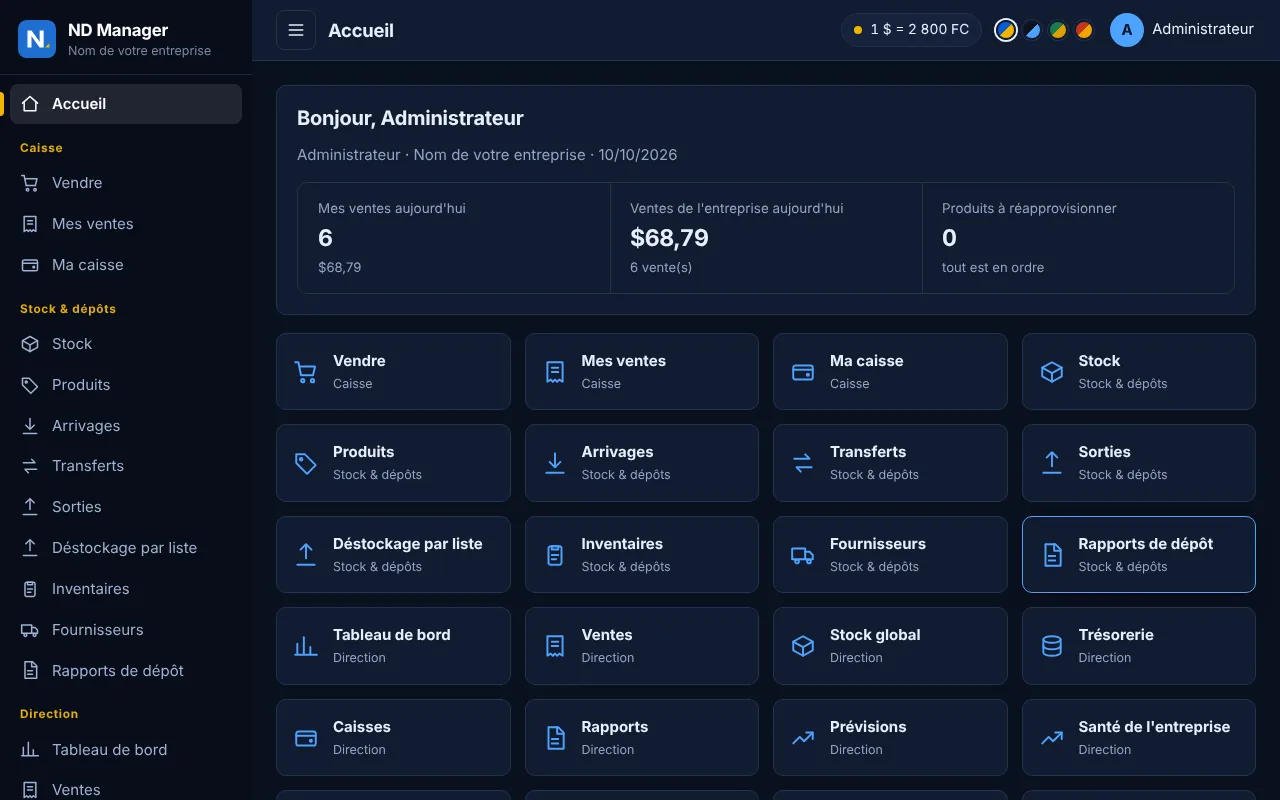The image size is (1280, 800).
Task: Select the blue and yellow theme swatch
Action: tap(1006, 30)
